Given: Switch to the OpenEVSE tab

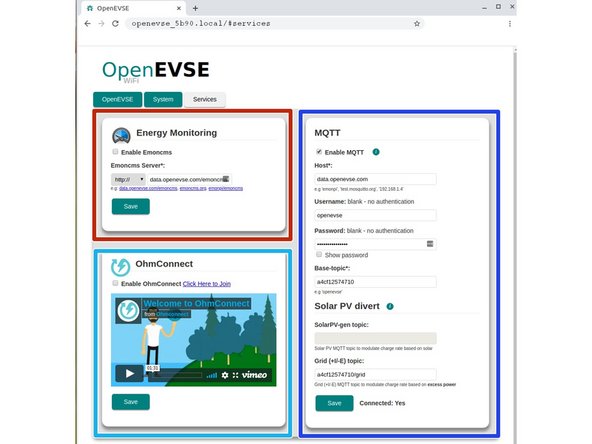Looking at the screenshot, I should (x=117, y=99).
